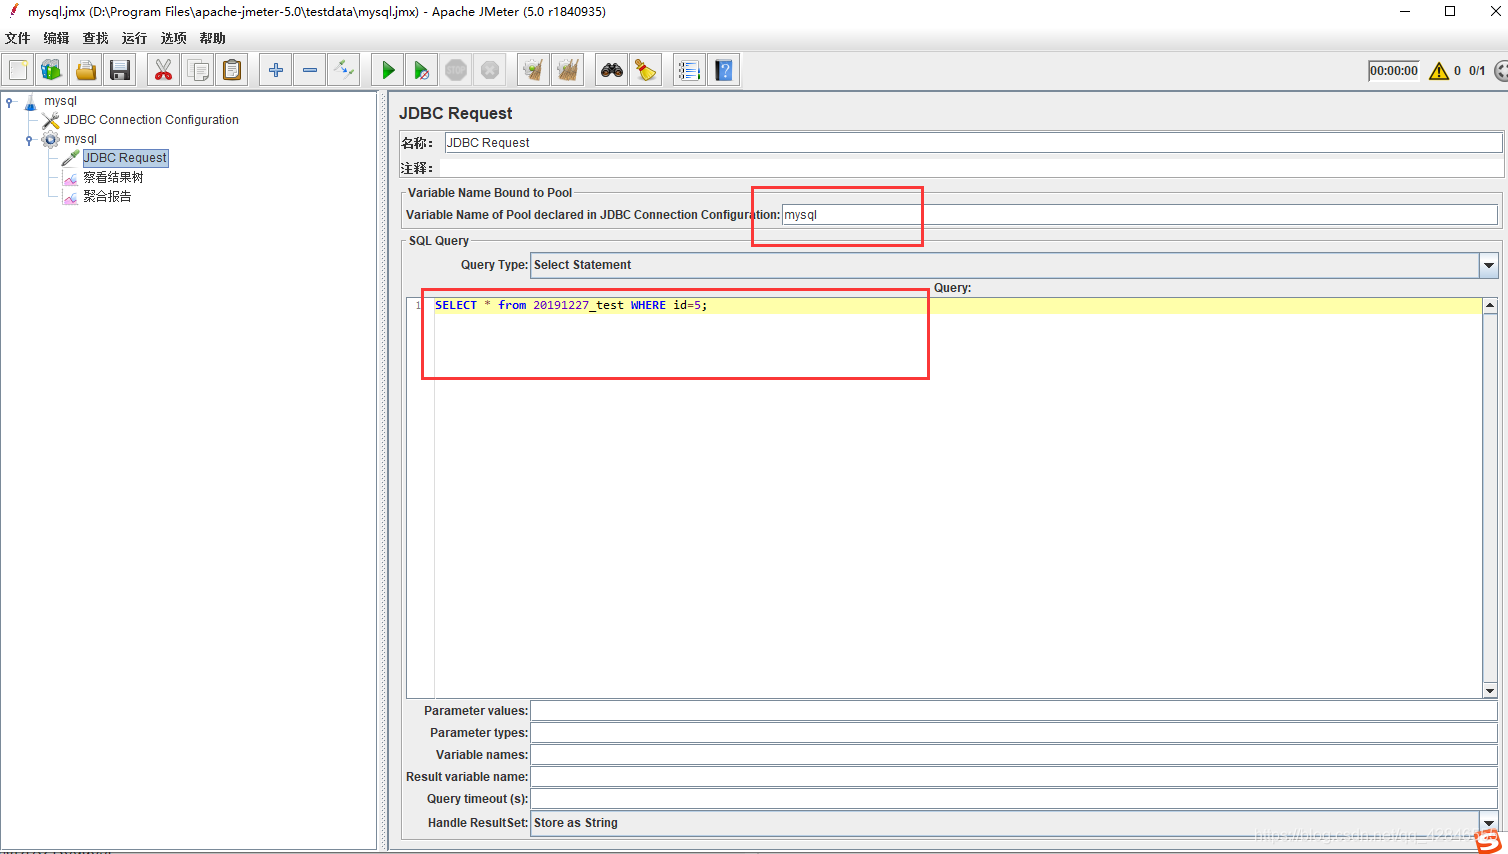Click query editor scrollbar down arrow

[x=1490, y=690]
